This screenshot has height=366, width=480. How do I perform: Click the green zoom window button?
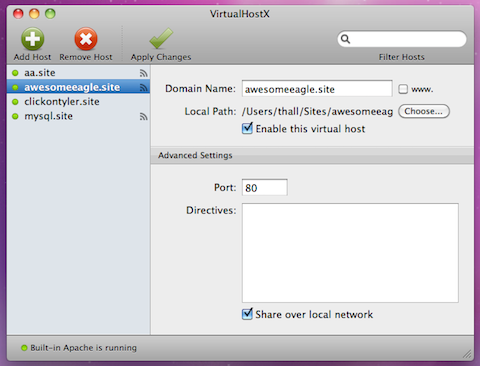50,14
